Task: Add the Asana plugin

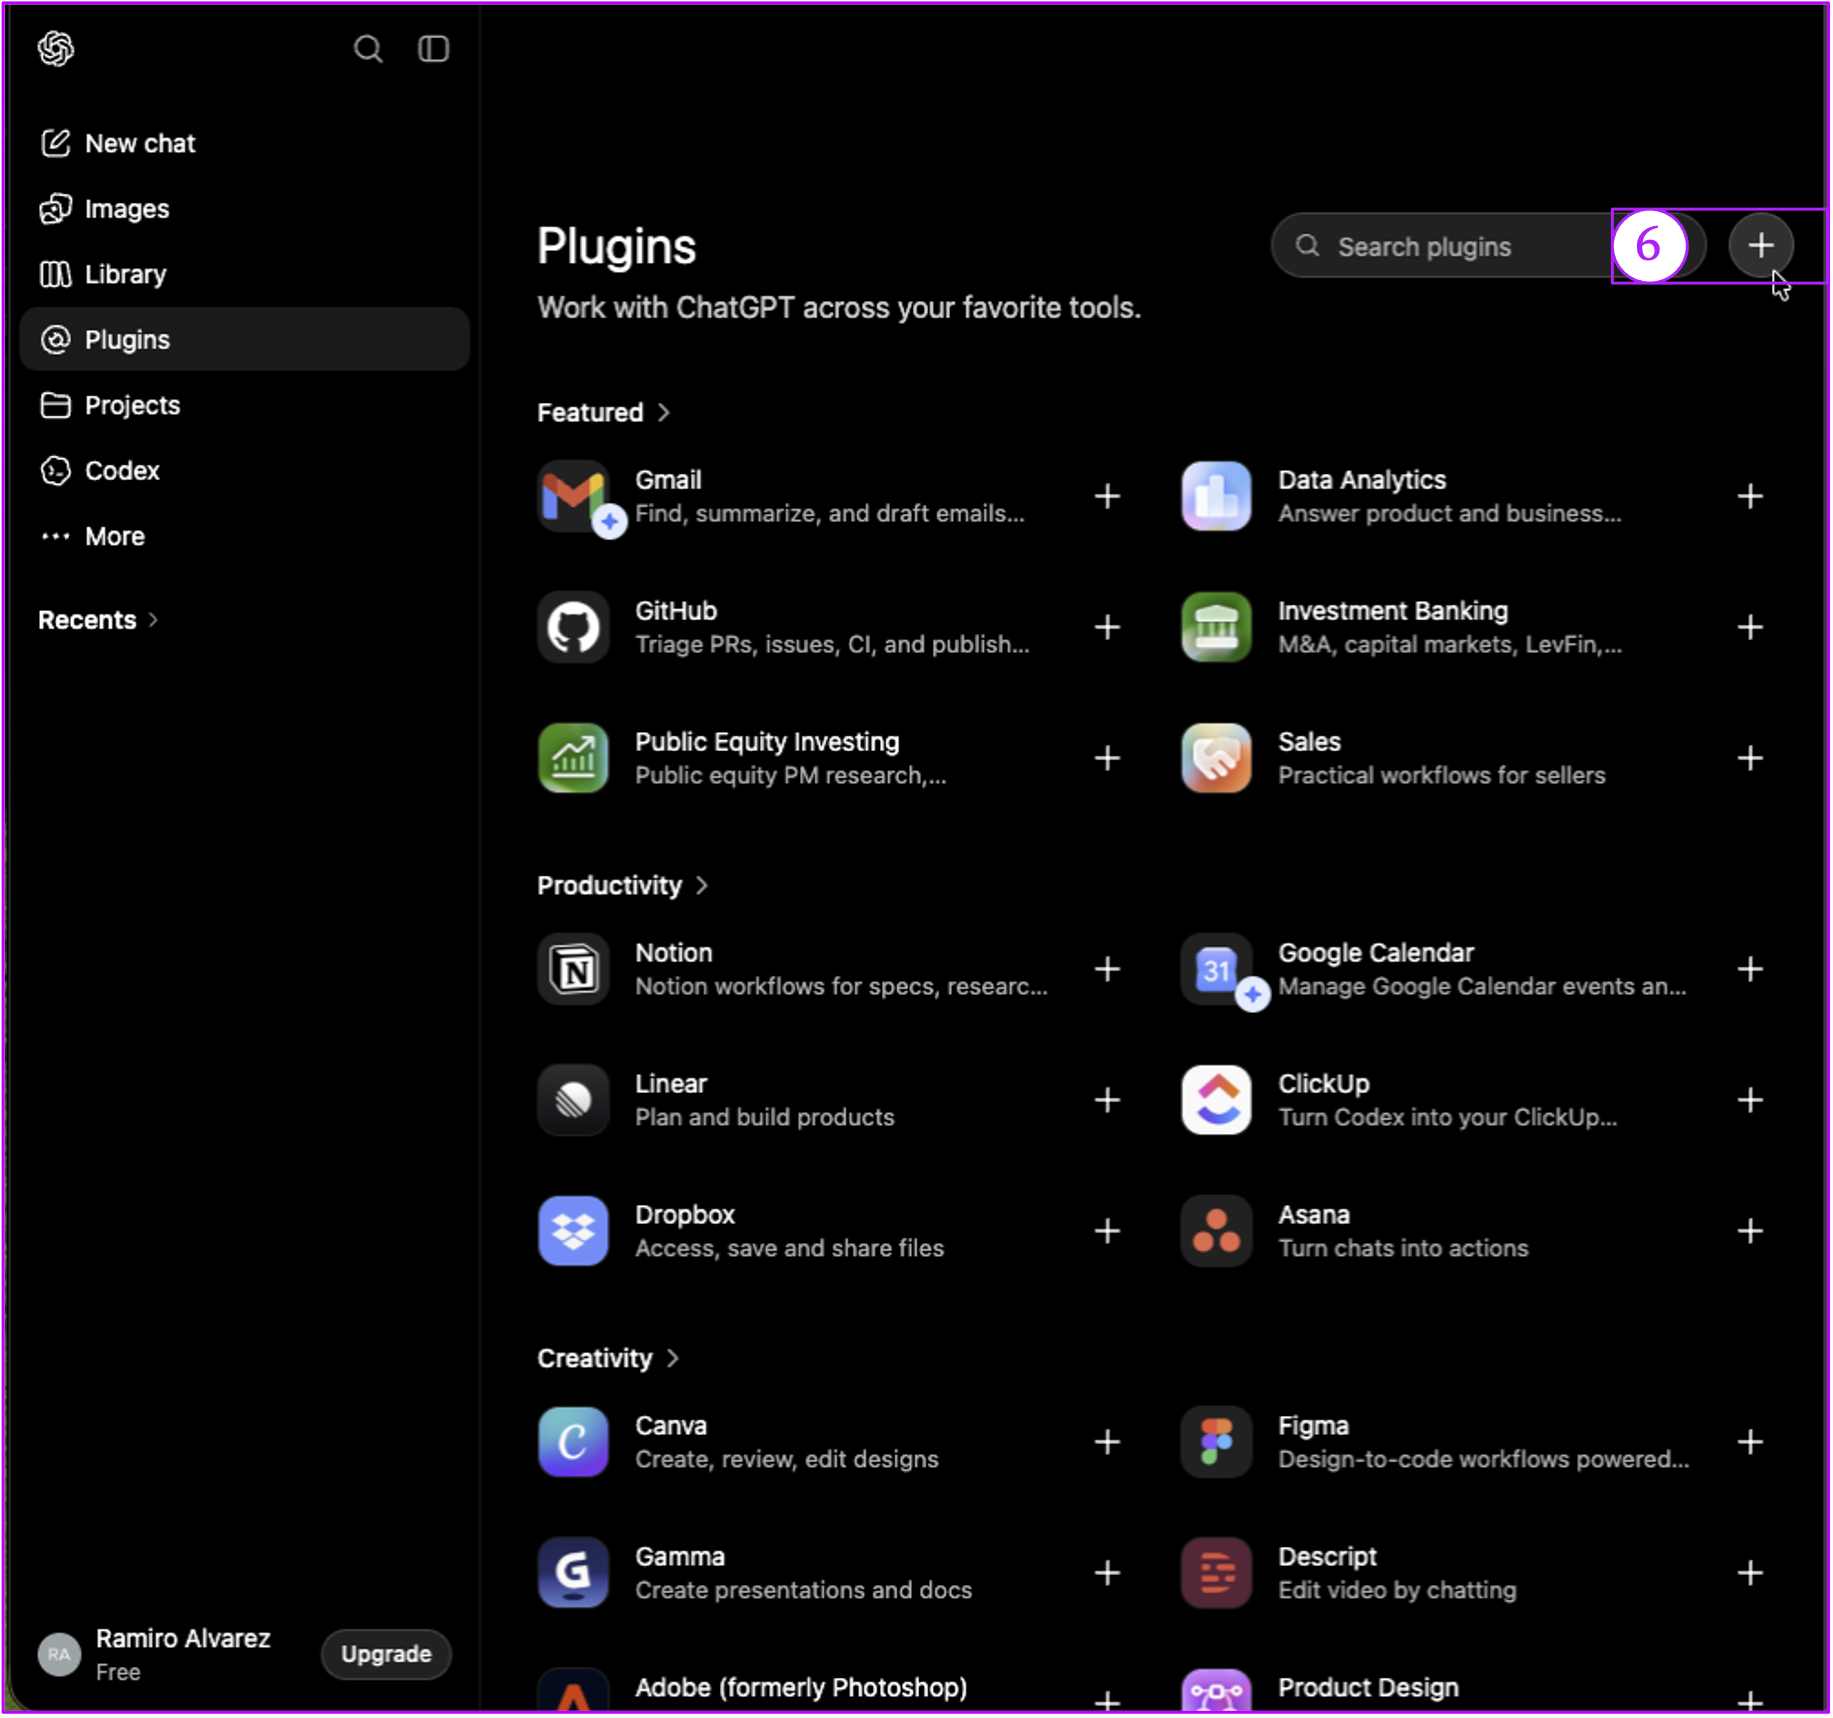Action: coord(1750,1231)
